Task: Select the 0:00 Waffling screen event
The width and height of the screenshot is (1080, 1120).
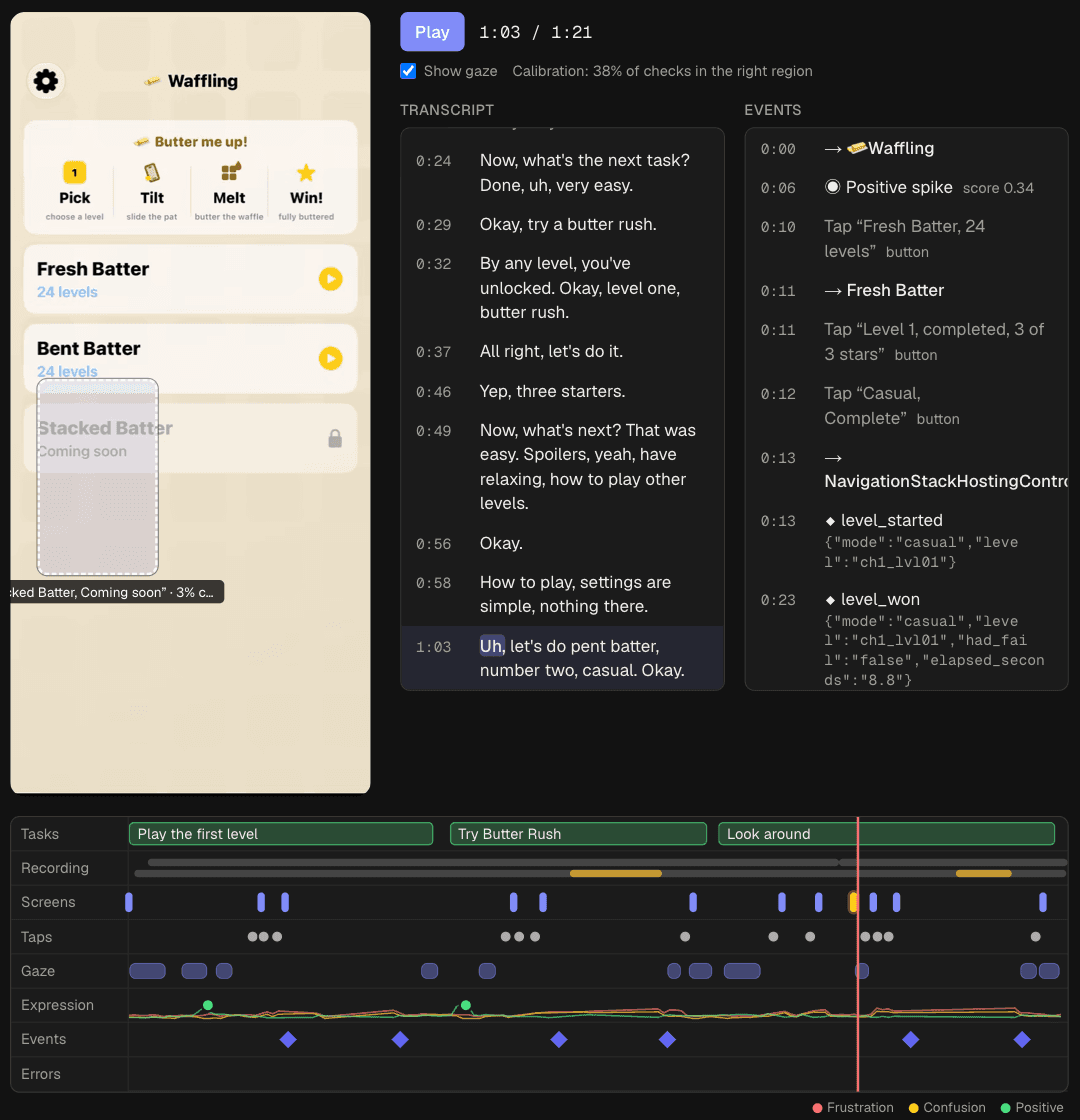Action: pyautogui.click(x=906, y=149)
